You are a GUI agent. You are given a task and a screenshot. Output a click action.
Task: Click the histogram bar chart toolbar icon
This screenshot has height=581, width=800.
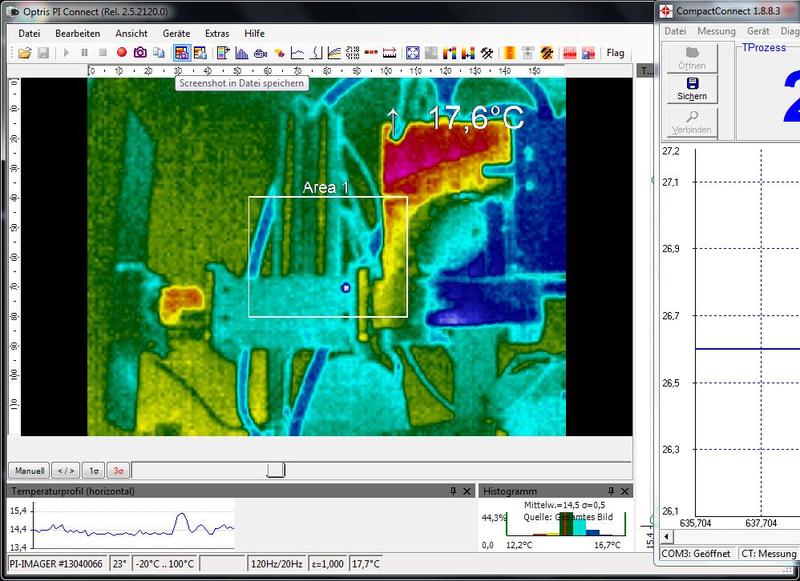(x=240, y=53)
